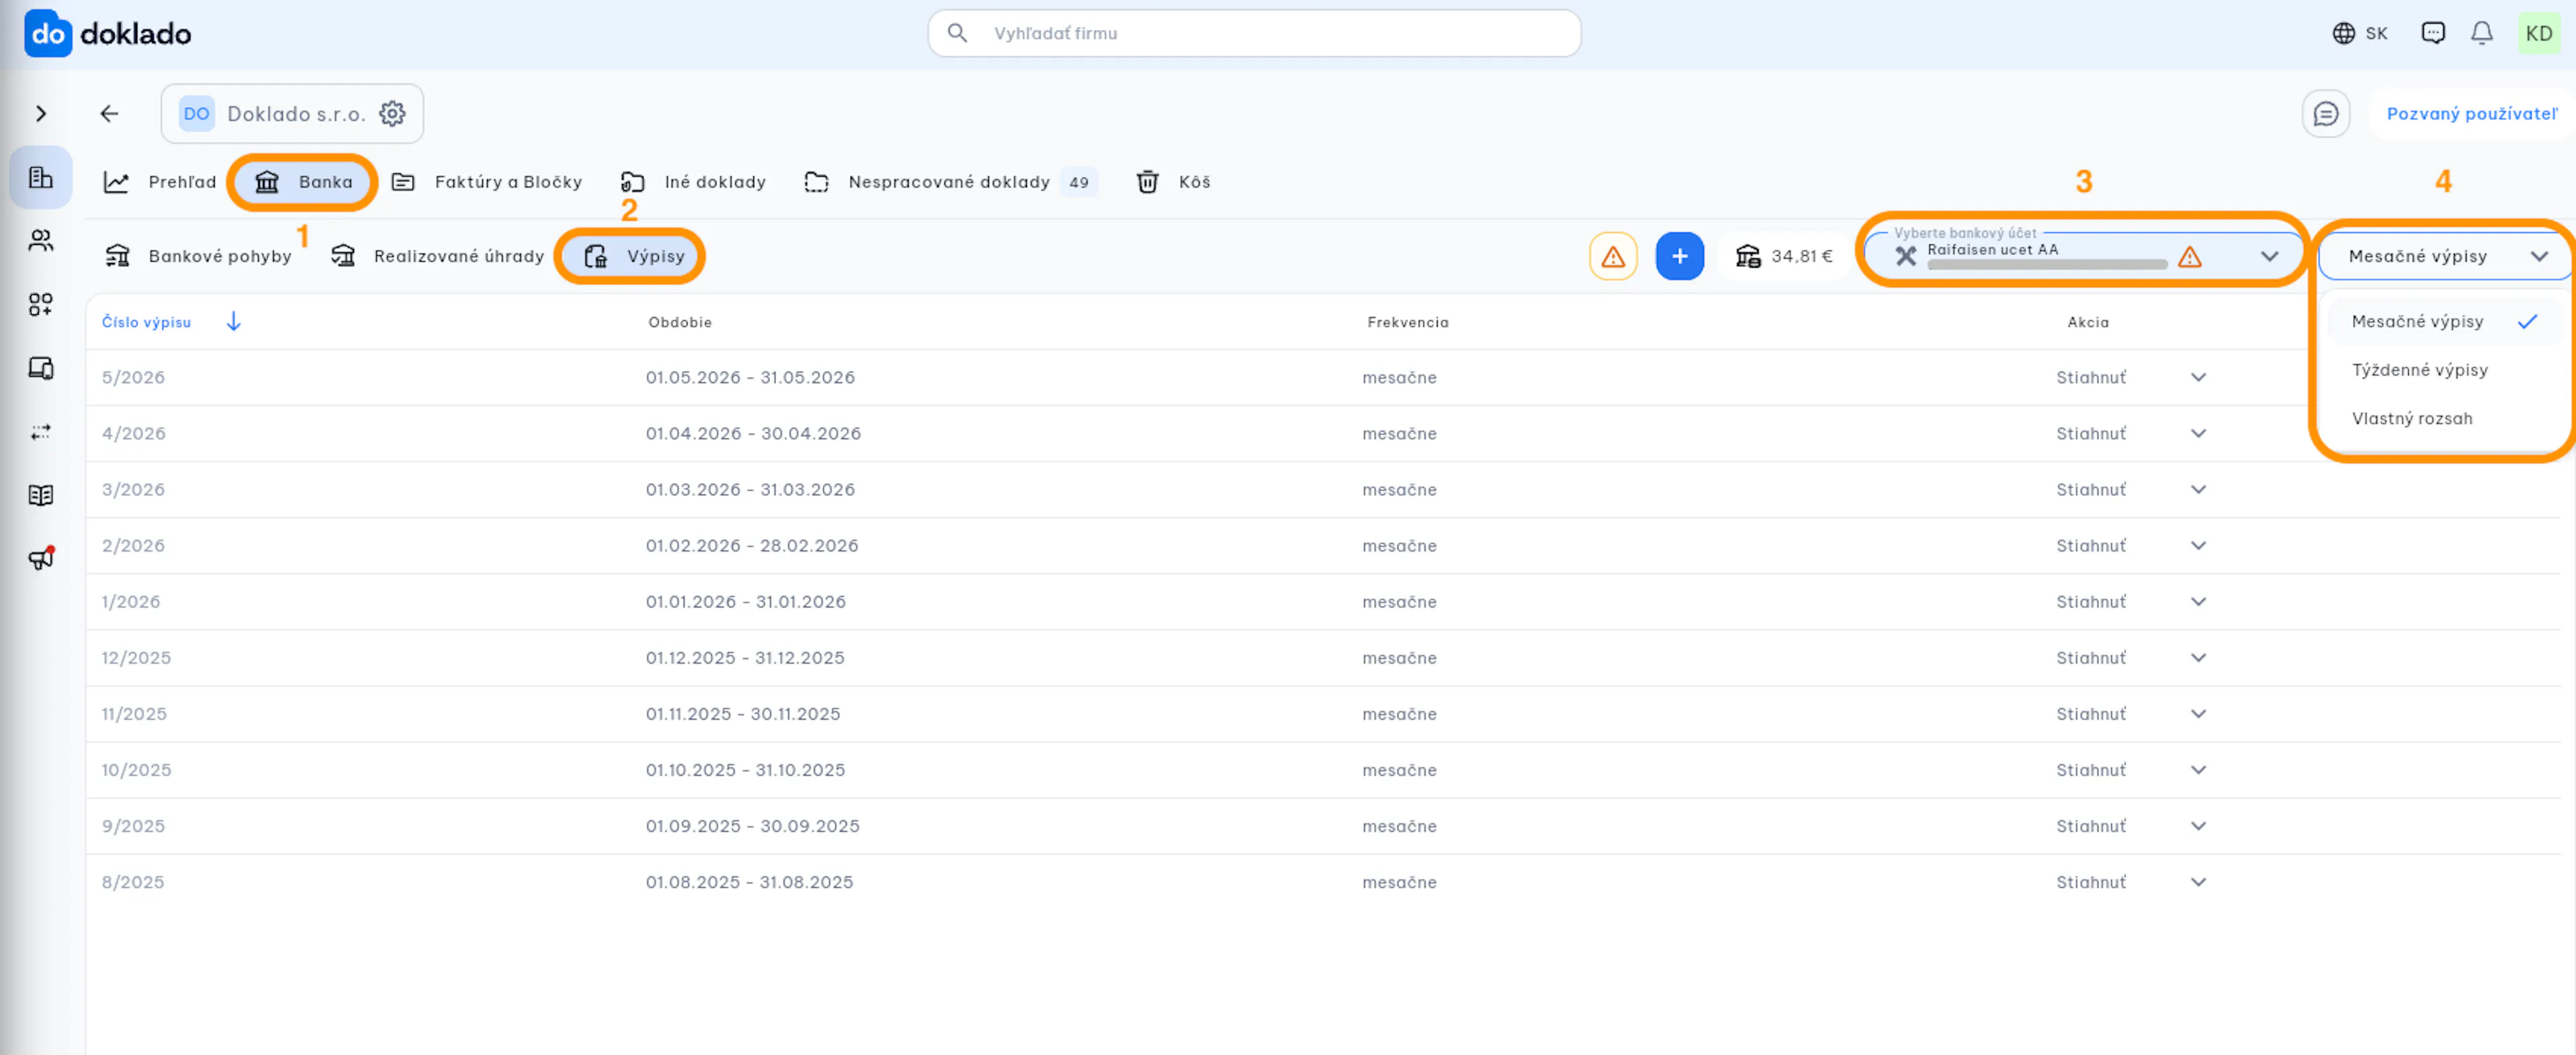Image resolution: width=2576 pixels, height=1055 pixels.
Task: Toggle the Mesačné výpisy period dropdown
Action: 2444,257
